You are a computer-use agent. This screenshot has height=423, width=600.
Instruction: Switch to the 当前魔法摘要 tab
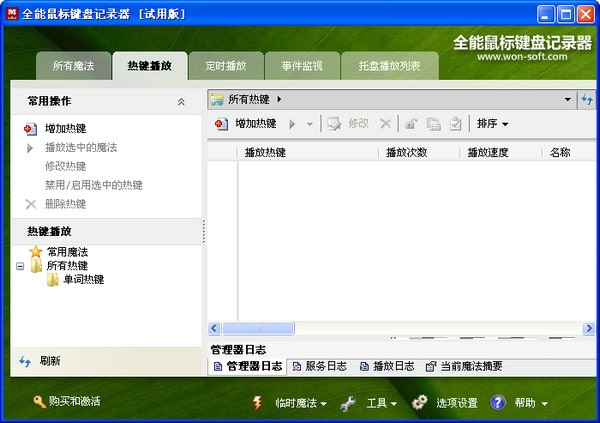click(x=464, y=367)
